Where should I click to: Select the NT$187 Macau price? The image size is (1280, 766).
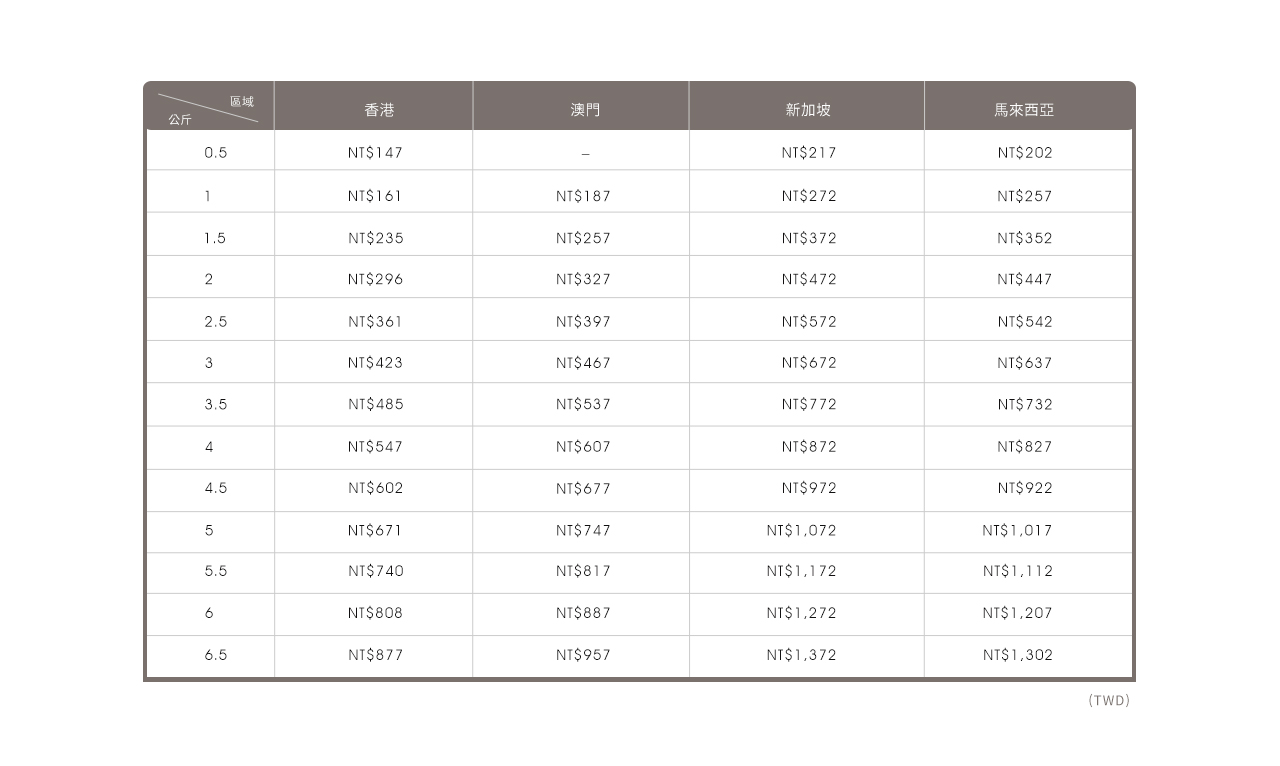click(x=583, y=196)
